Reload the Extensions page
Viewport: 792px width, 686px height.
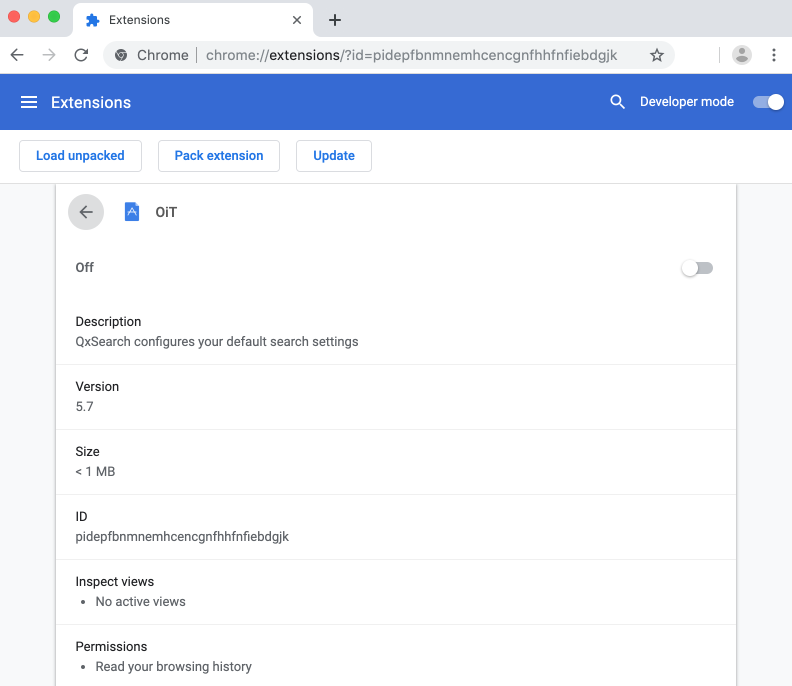point(81,55)
